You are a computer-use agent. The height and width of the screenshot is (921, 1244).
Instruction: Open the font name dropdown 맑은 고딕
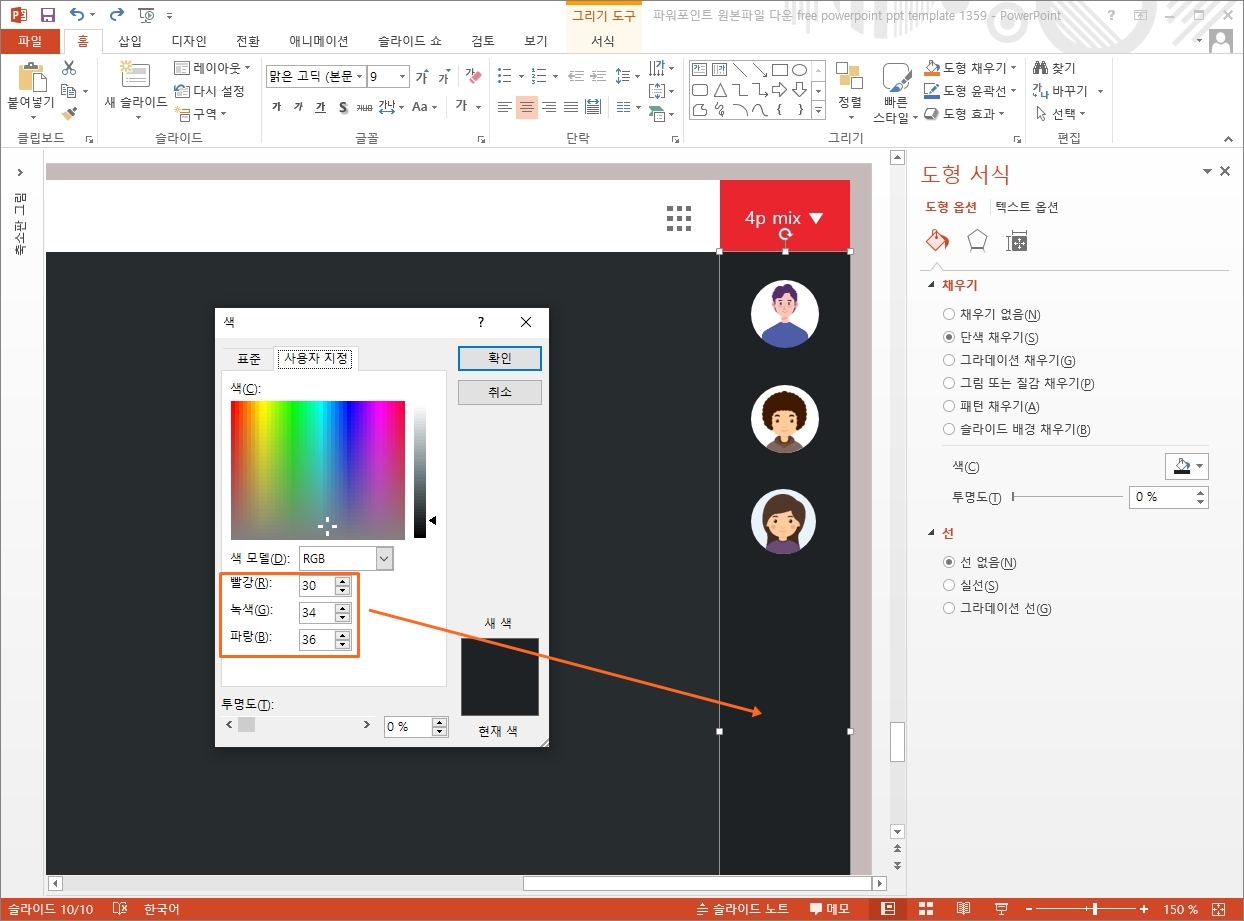pyautogui.click(x=359, y=77)
